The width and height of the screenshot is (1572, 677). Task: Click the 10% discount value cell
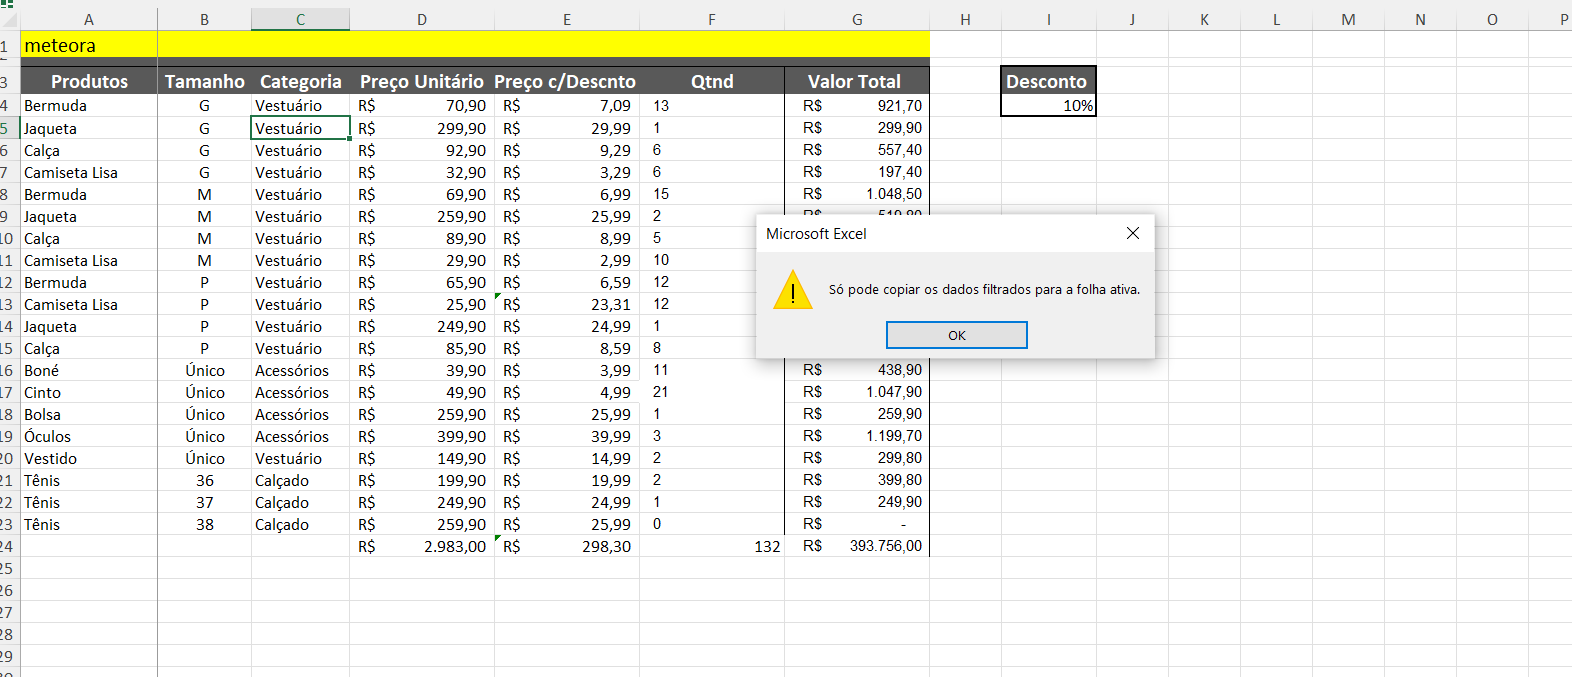(1048, 106)
